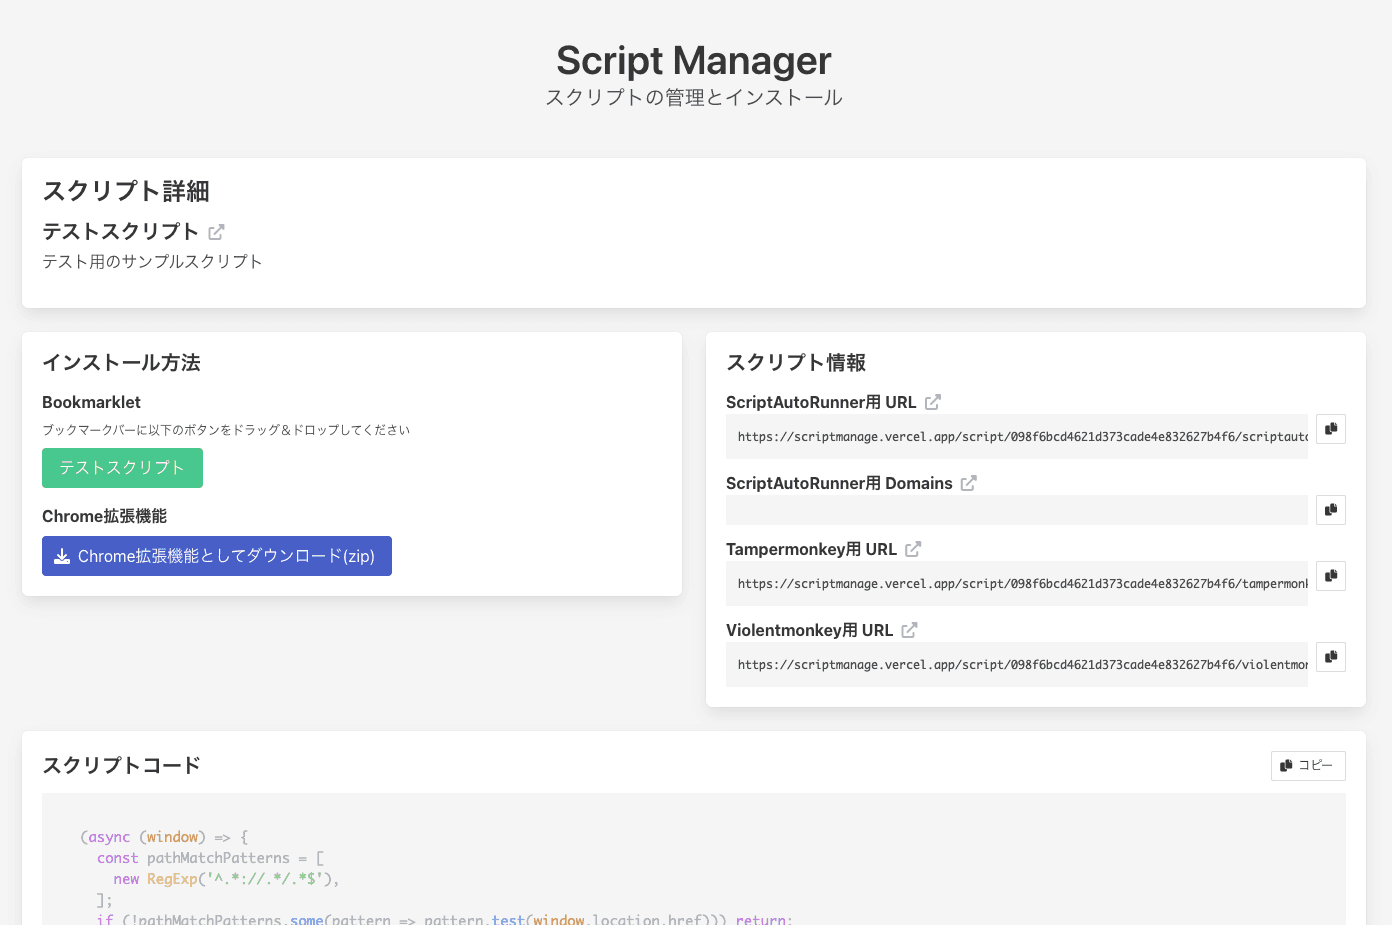Click the スクリプトコード heading
This screenshot has height=925, width=1392.
[x=121, y=766]
